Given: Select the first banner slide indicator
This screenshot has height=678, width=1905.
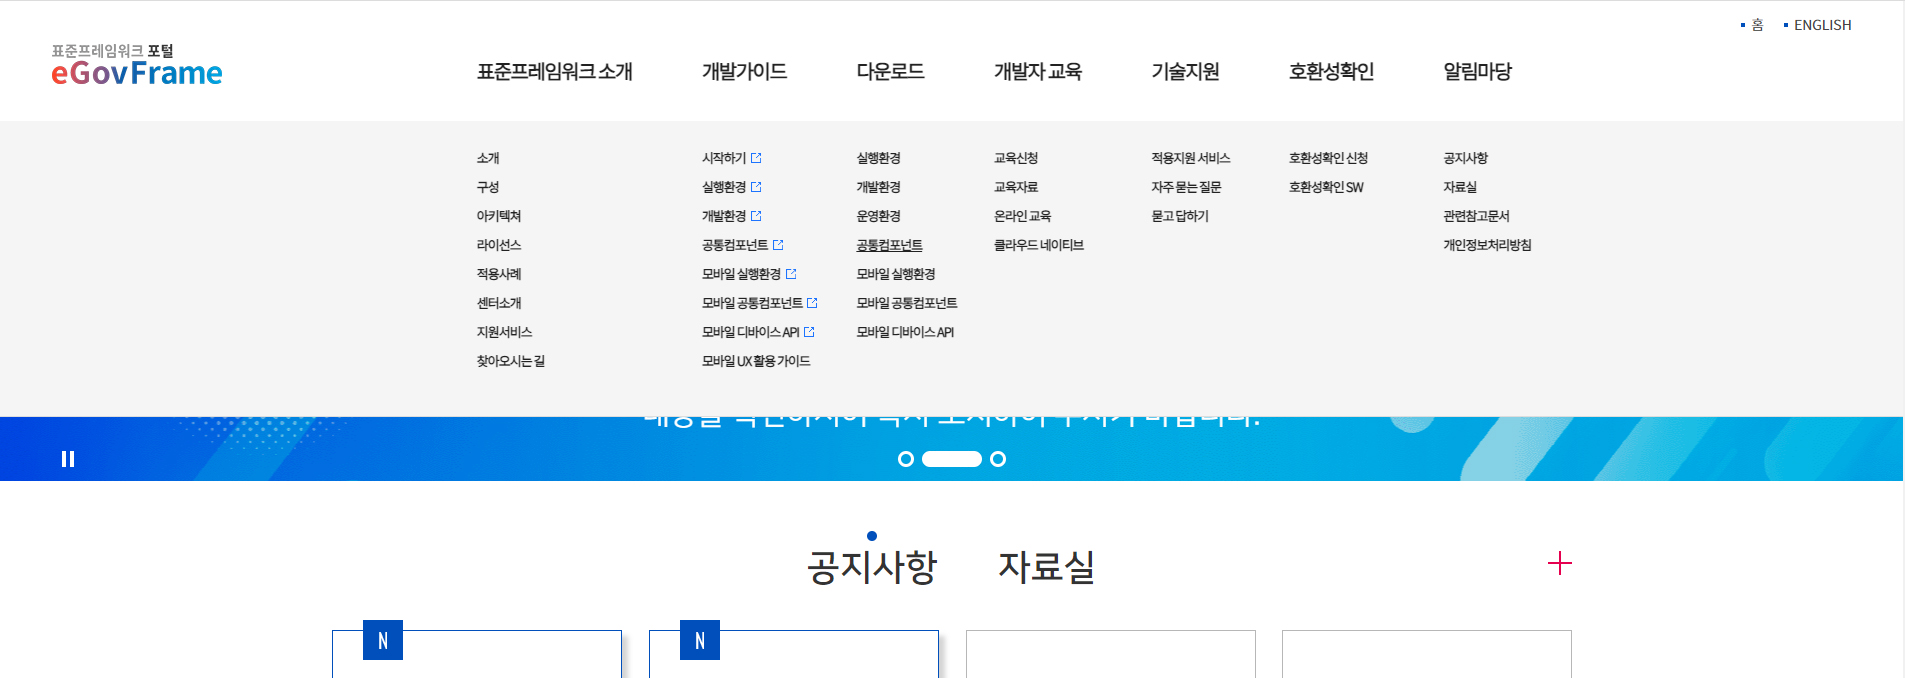Looking at the screenshot, I should (x=906, y=459).
